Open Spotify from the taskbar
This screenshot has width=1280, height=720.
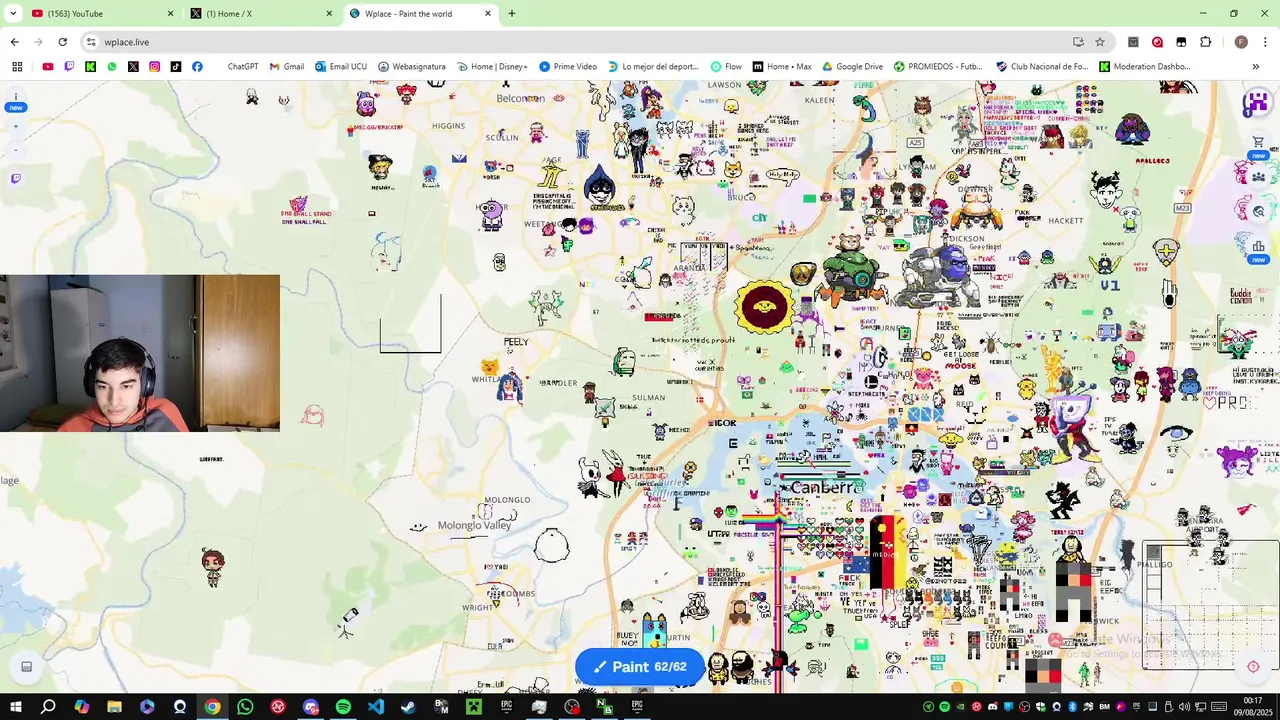pyautogui.click(x=343, y=707)
